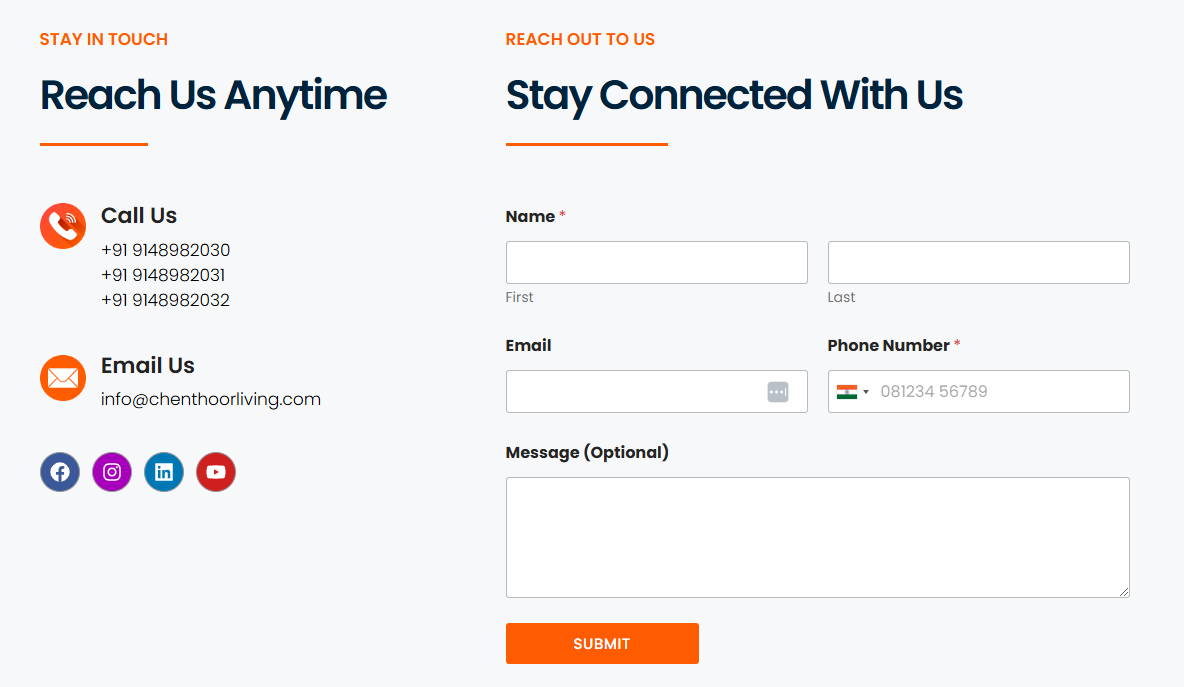Click phone number +91 9148982032
This screenshot has height=687, width=1184.
165,300
